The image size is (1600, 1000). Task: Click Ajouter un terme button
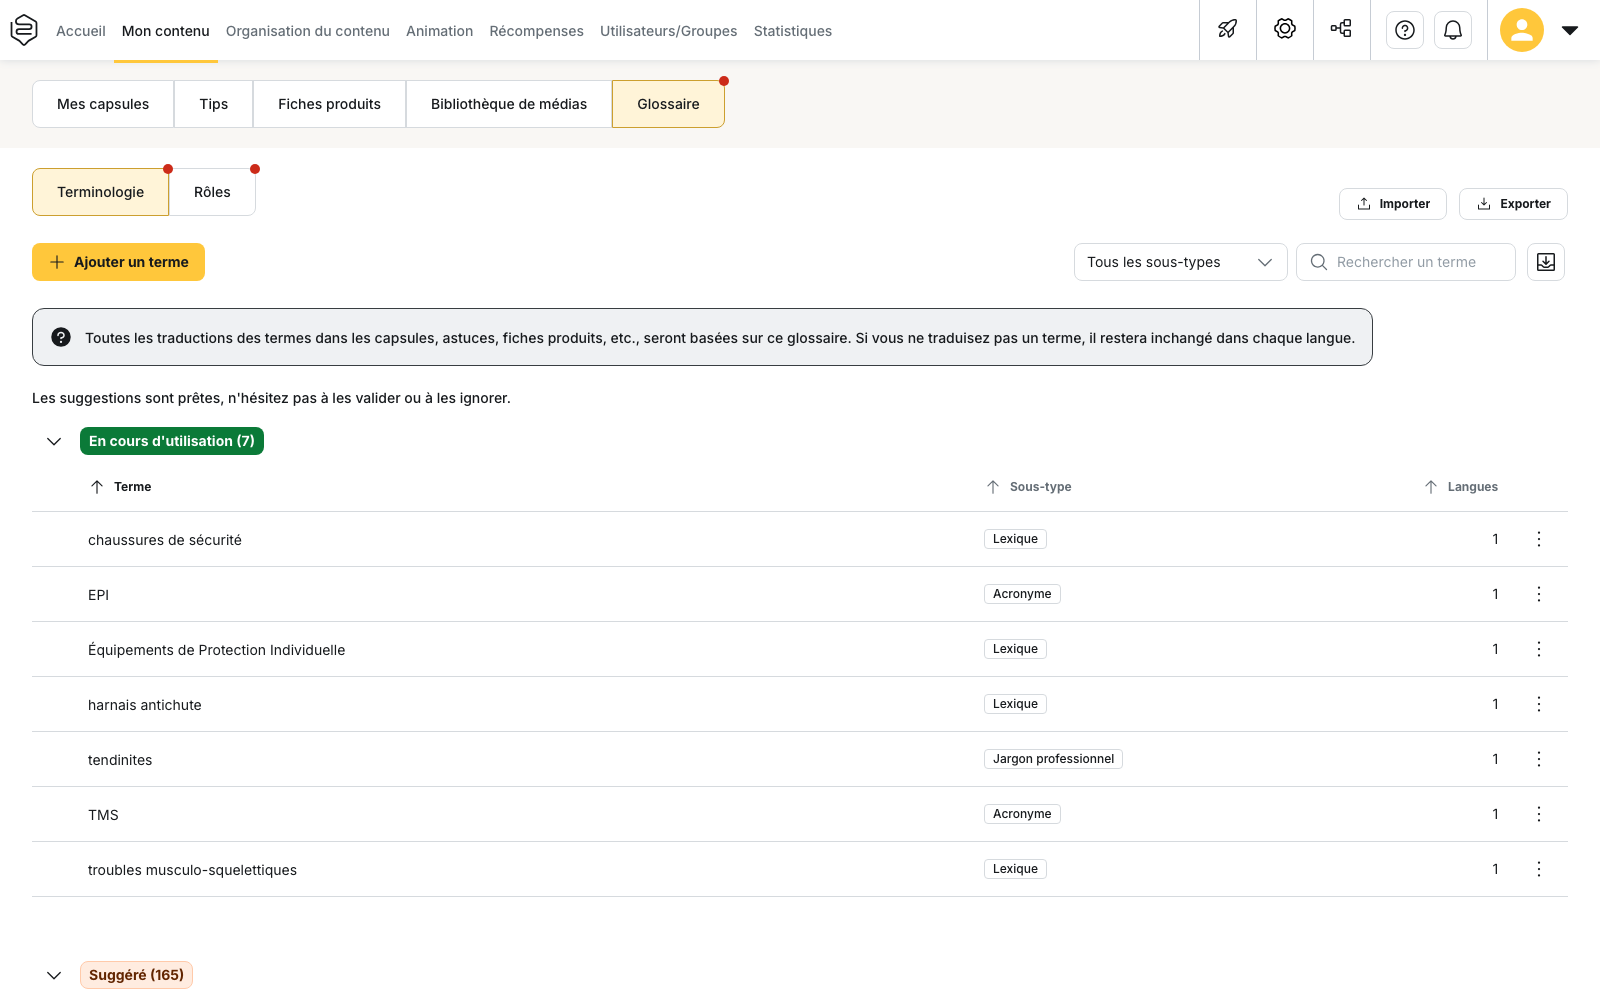point(118,262)
